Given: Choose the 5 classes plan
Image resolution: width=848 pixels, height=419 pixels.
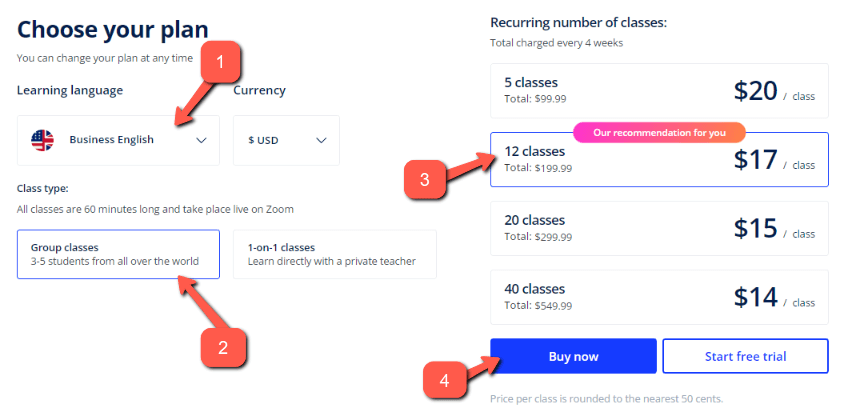Looking at the screenshot, I should (x=659, y=91).
